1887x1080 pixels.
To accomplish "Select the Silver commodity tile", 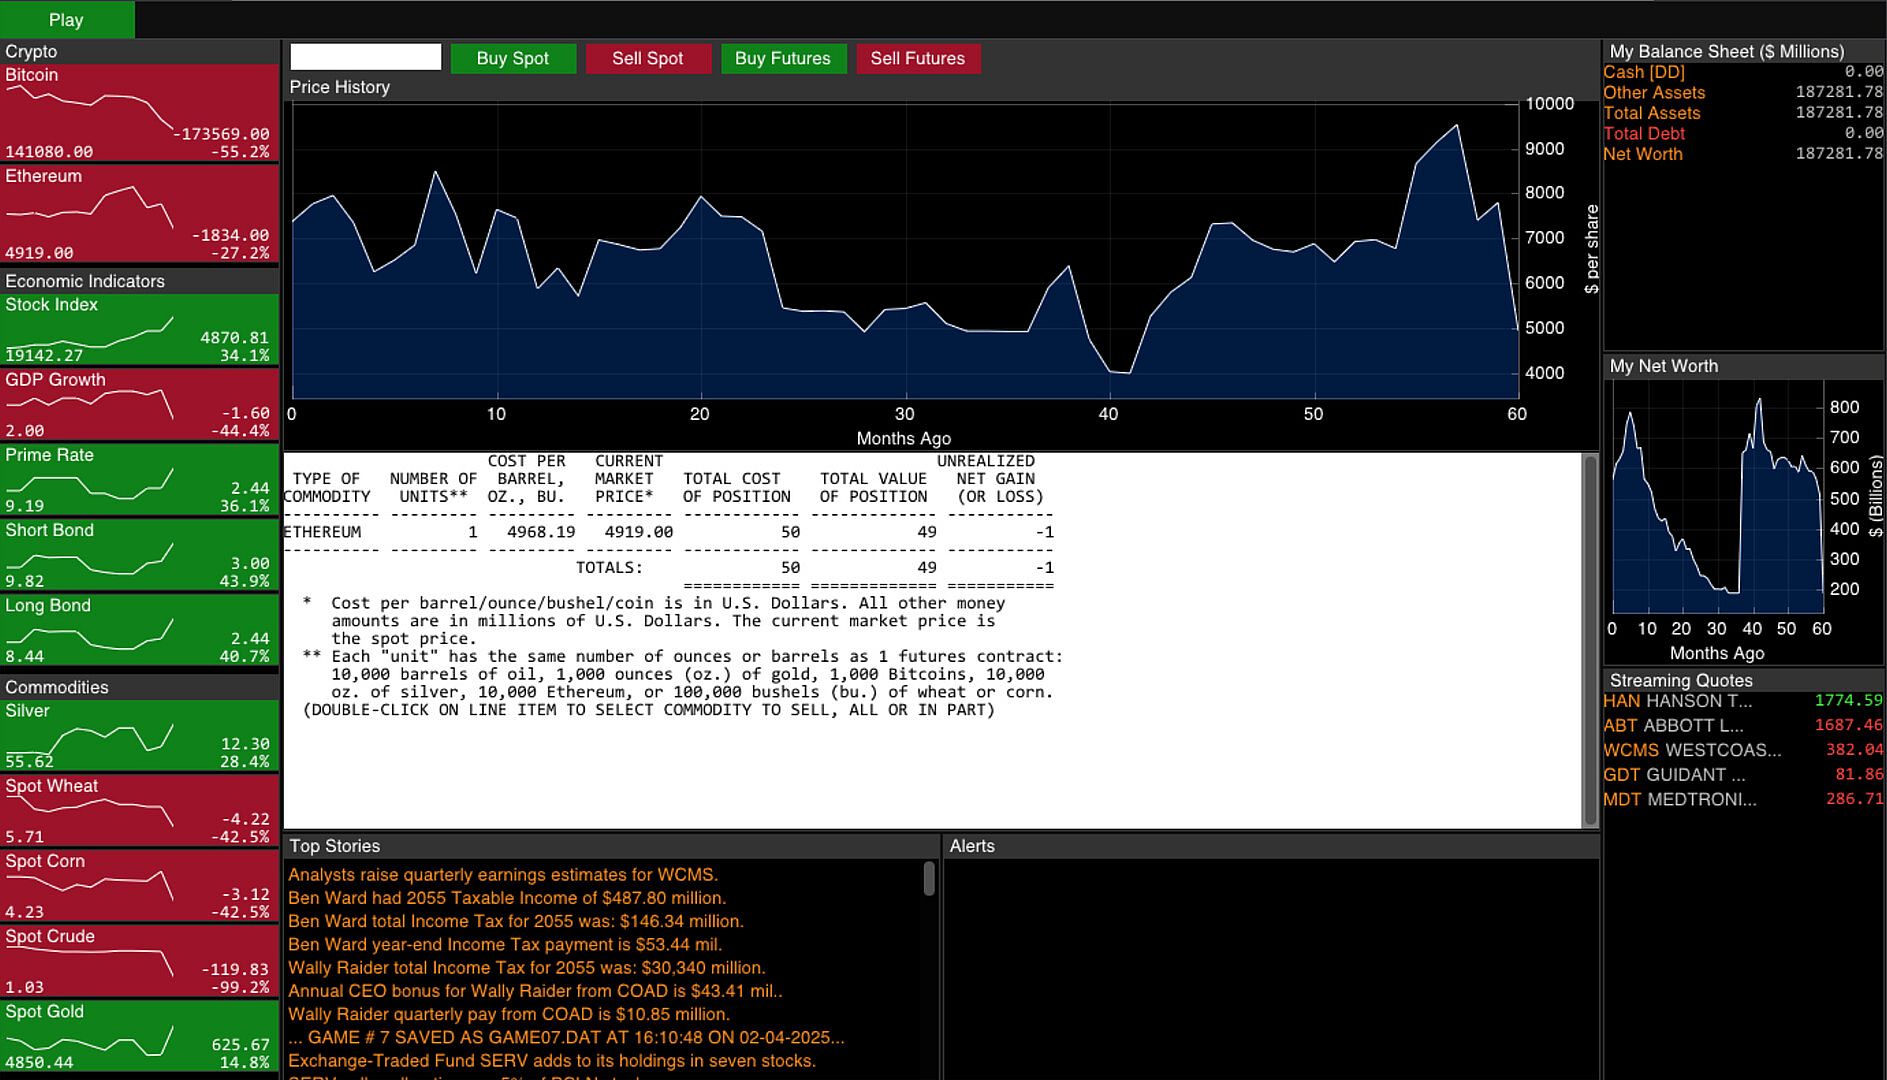I will click(x=139, y=736).
